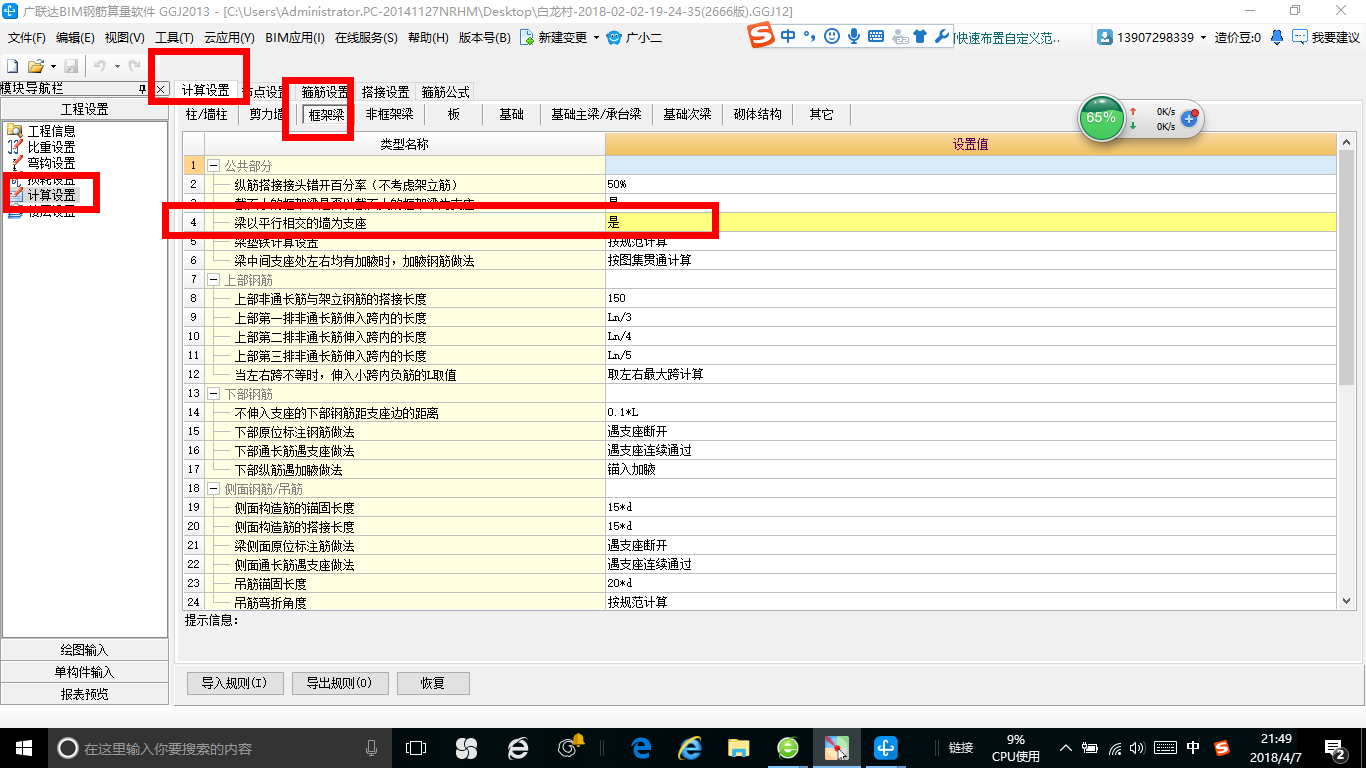1366x768 pixels.
Task: Click row 吊筋锚固长度 value 20*d
Action: [x=970, y=583]
